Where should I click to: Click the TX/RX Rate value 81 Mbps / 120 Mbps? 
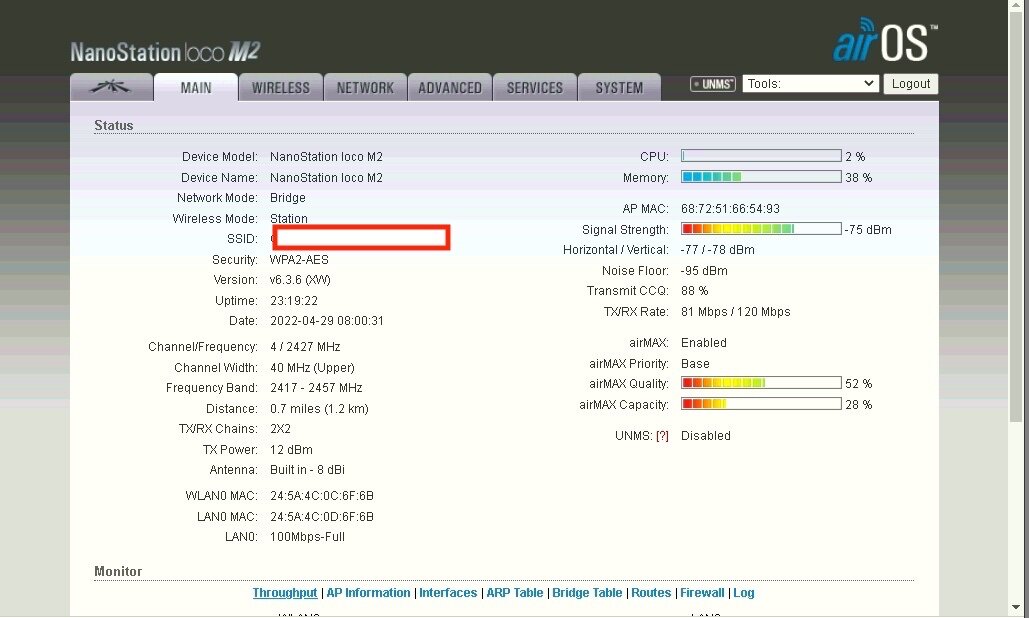pyautogui.click(x=736, y=312)
